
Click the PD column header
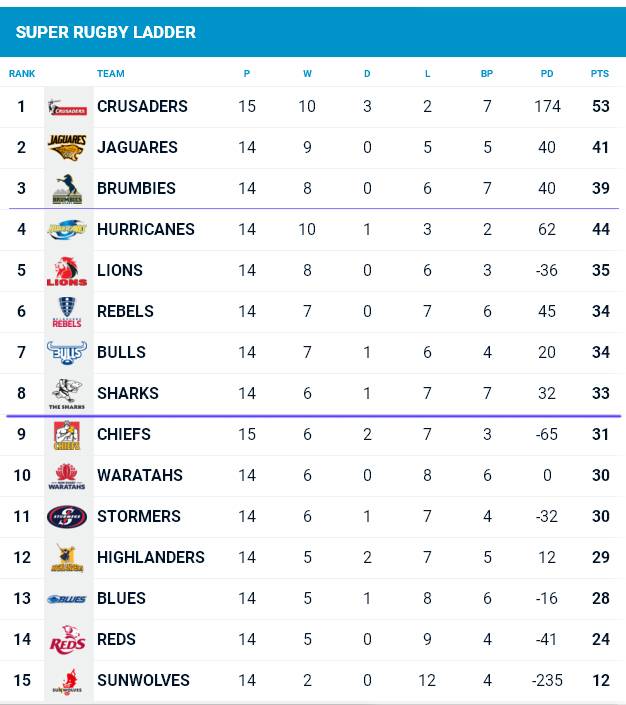(x=547, y=74)
